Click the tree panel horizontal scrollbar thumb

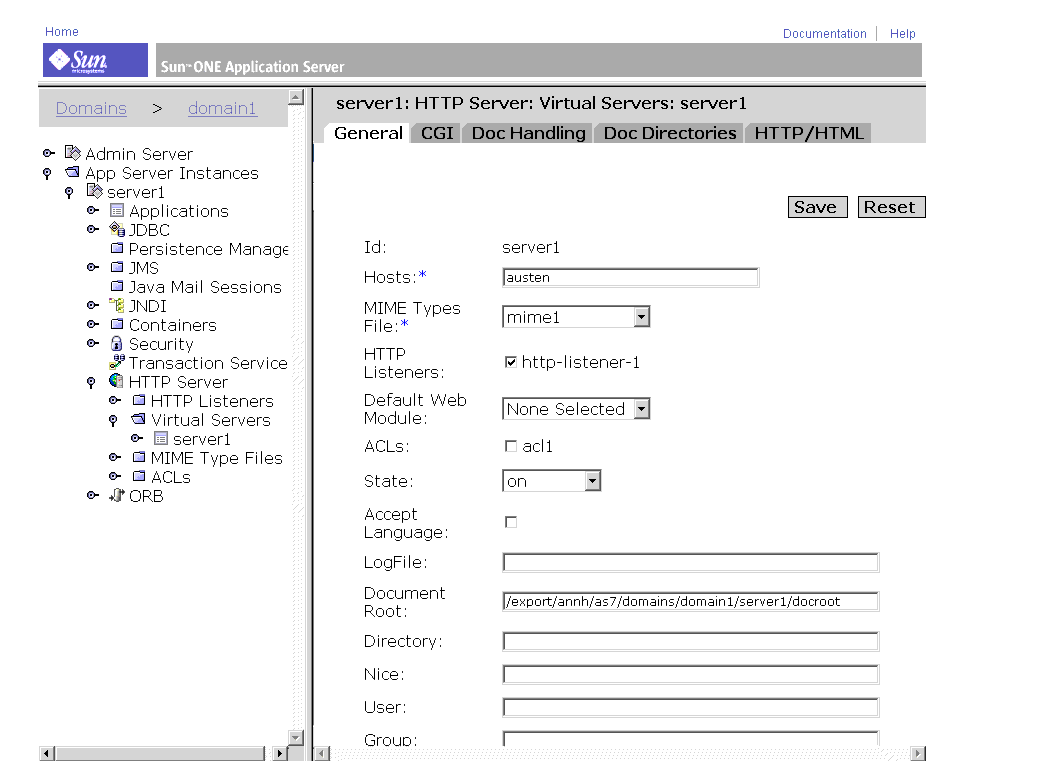click(160, 753)
